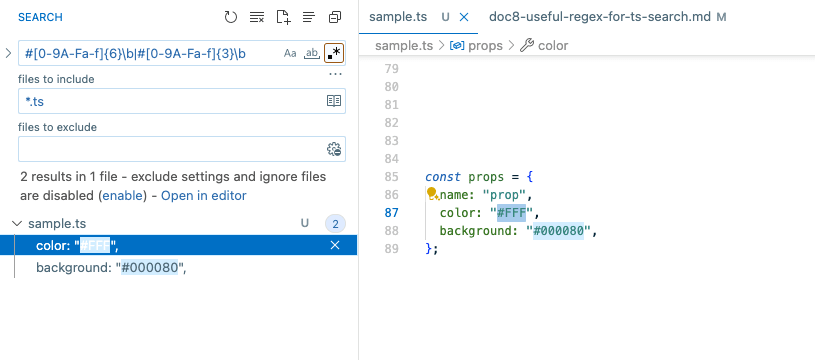Refresh the search results
This screenshot has width=815, height=360.
coord(230,17)
